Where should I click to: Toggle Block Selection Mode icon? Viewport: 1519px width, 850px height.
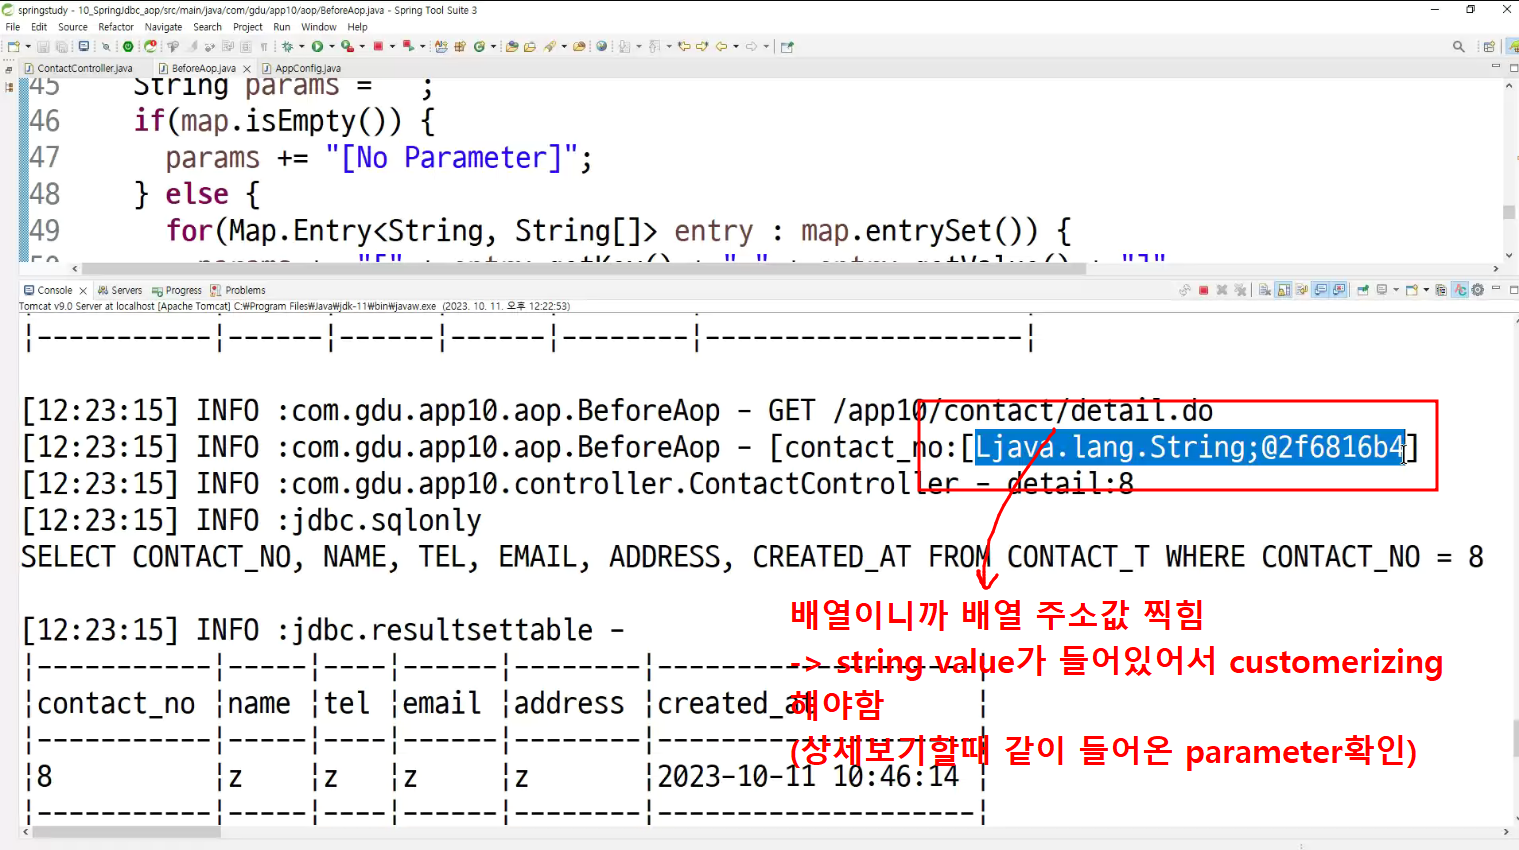pos(245,46)
